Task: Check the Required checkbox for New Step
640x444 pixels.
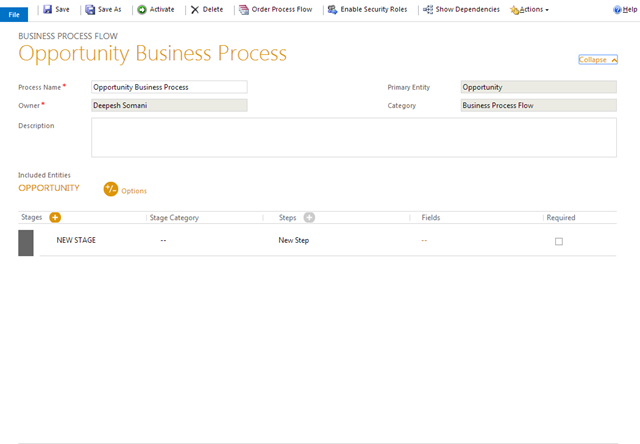Action: (x=558, y=241)
